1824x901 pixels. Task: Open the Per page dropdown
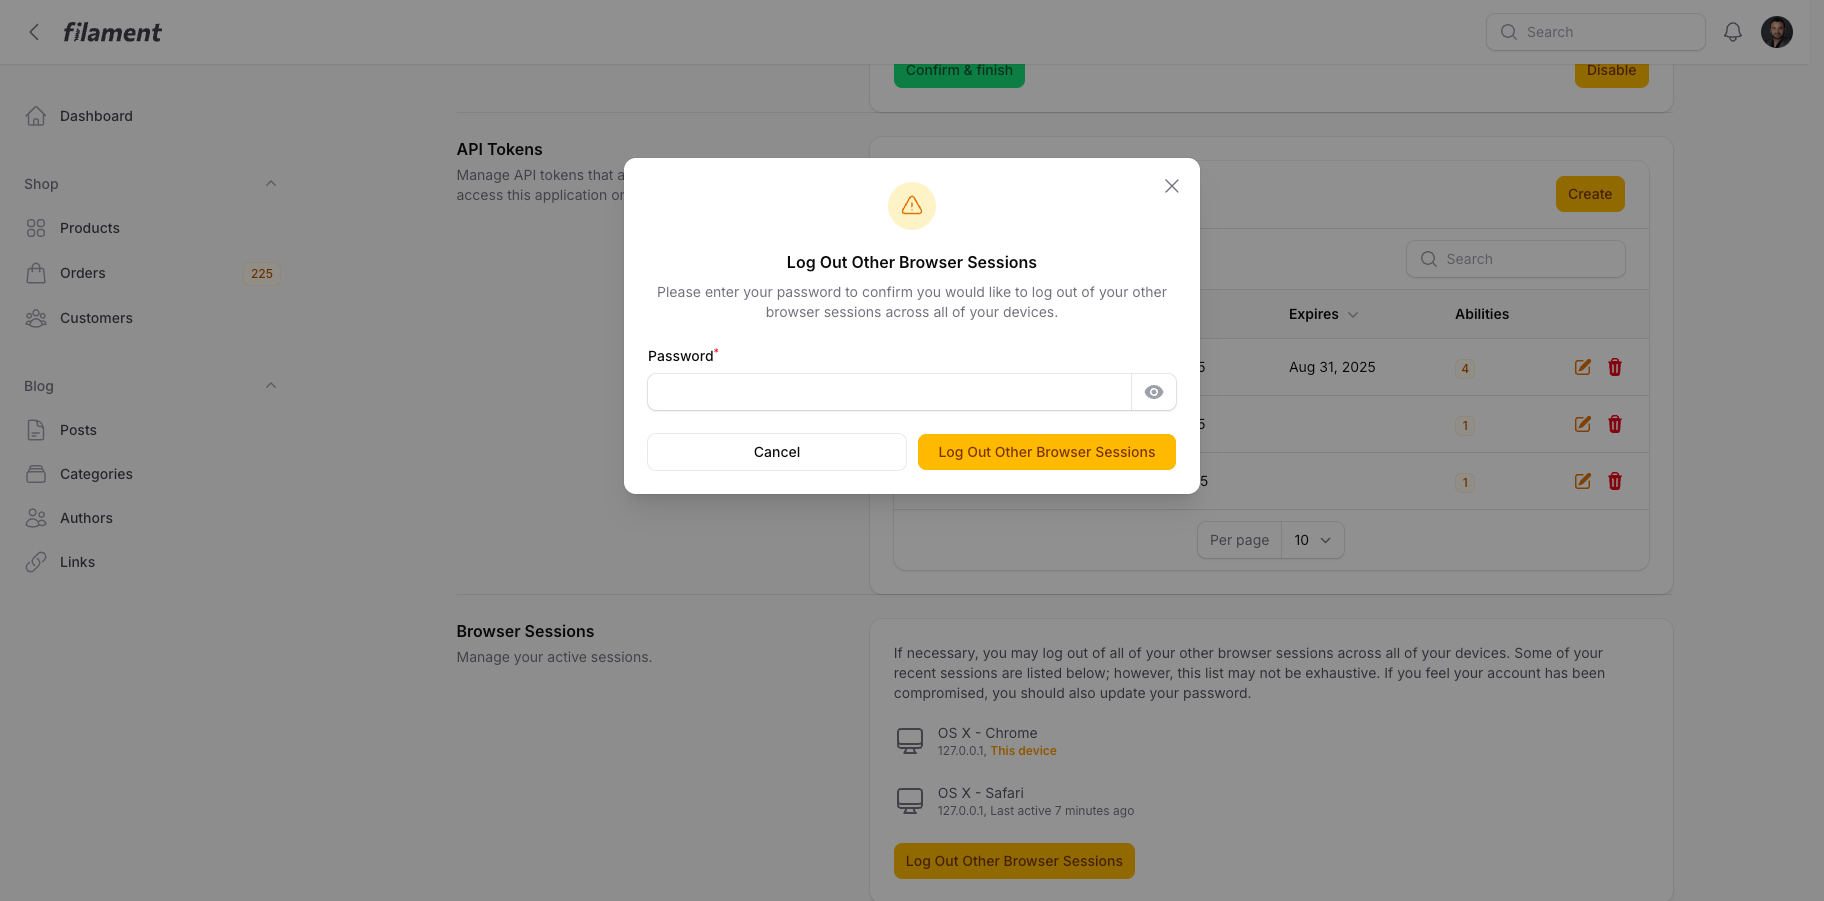[x=1312, y=540]
